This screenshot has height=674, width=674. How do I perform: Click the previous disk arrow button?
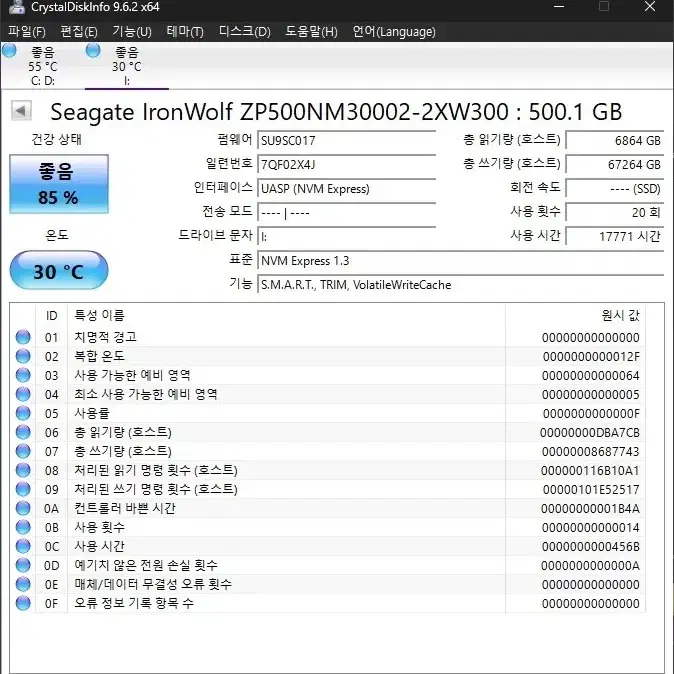21,111
